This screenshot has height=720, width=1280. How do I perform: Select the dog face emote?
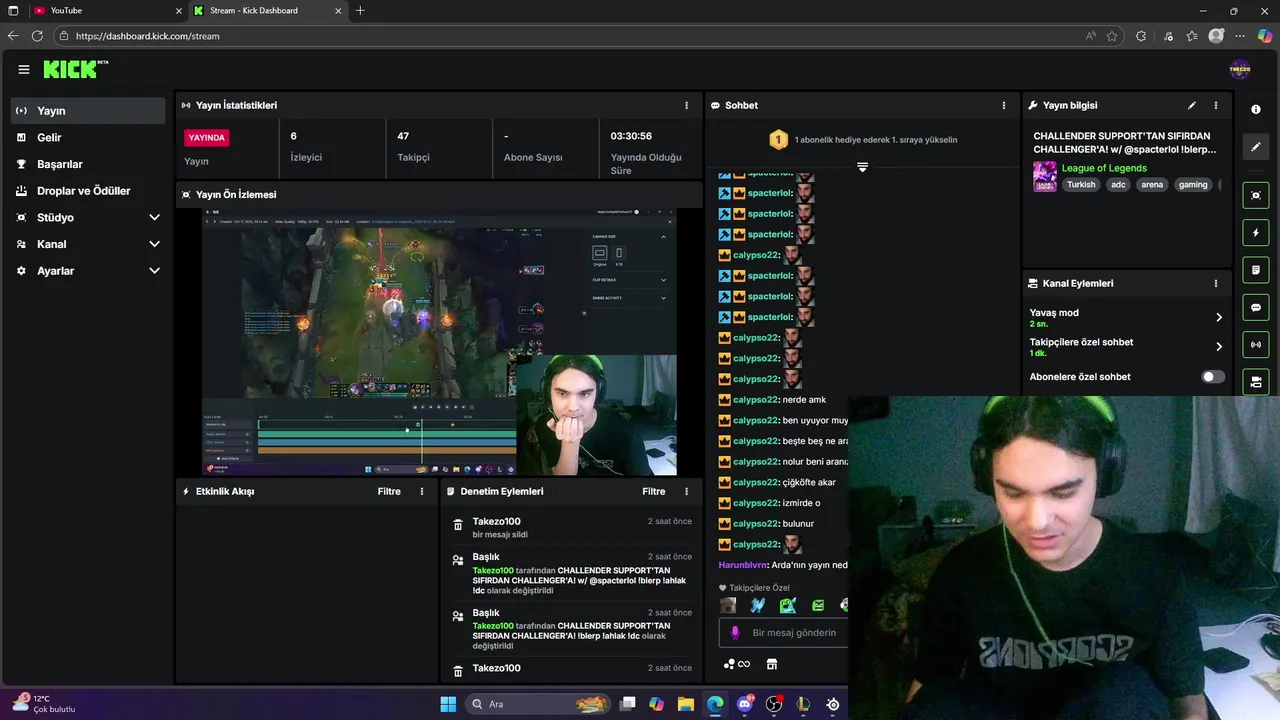[x=728, y=605]
